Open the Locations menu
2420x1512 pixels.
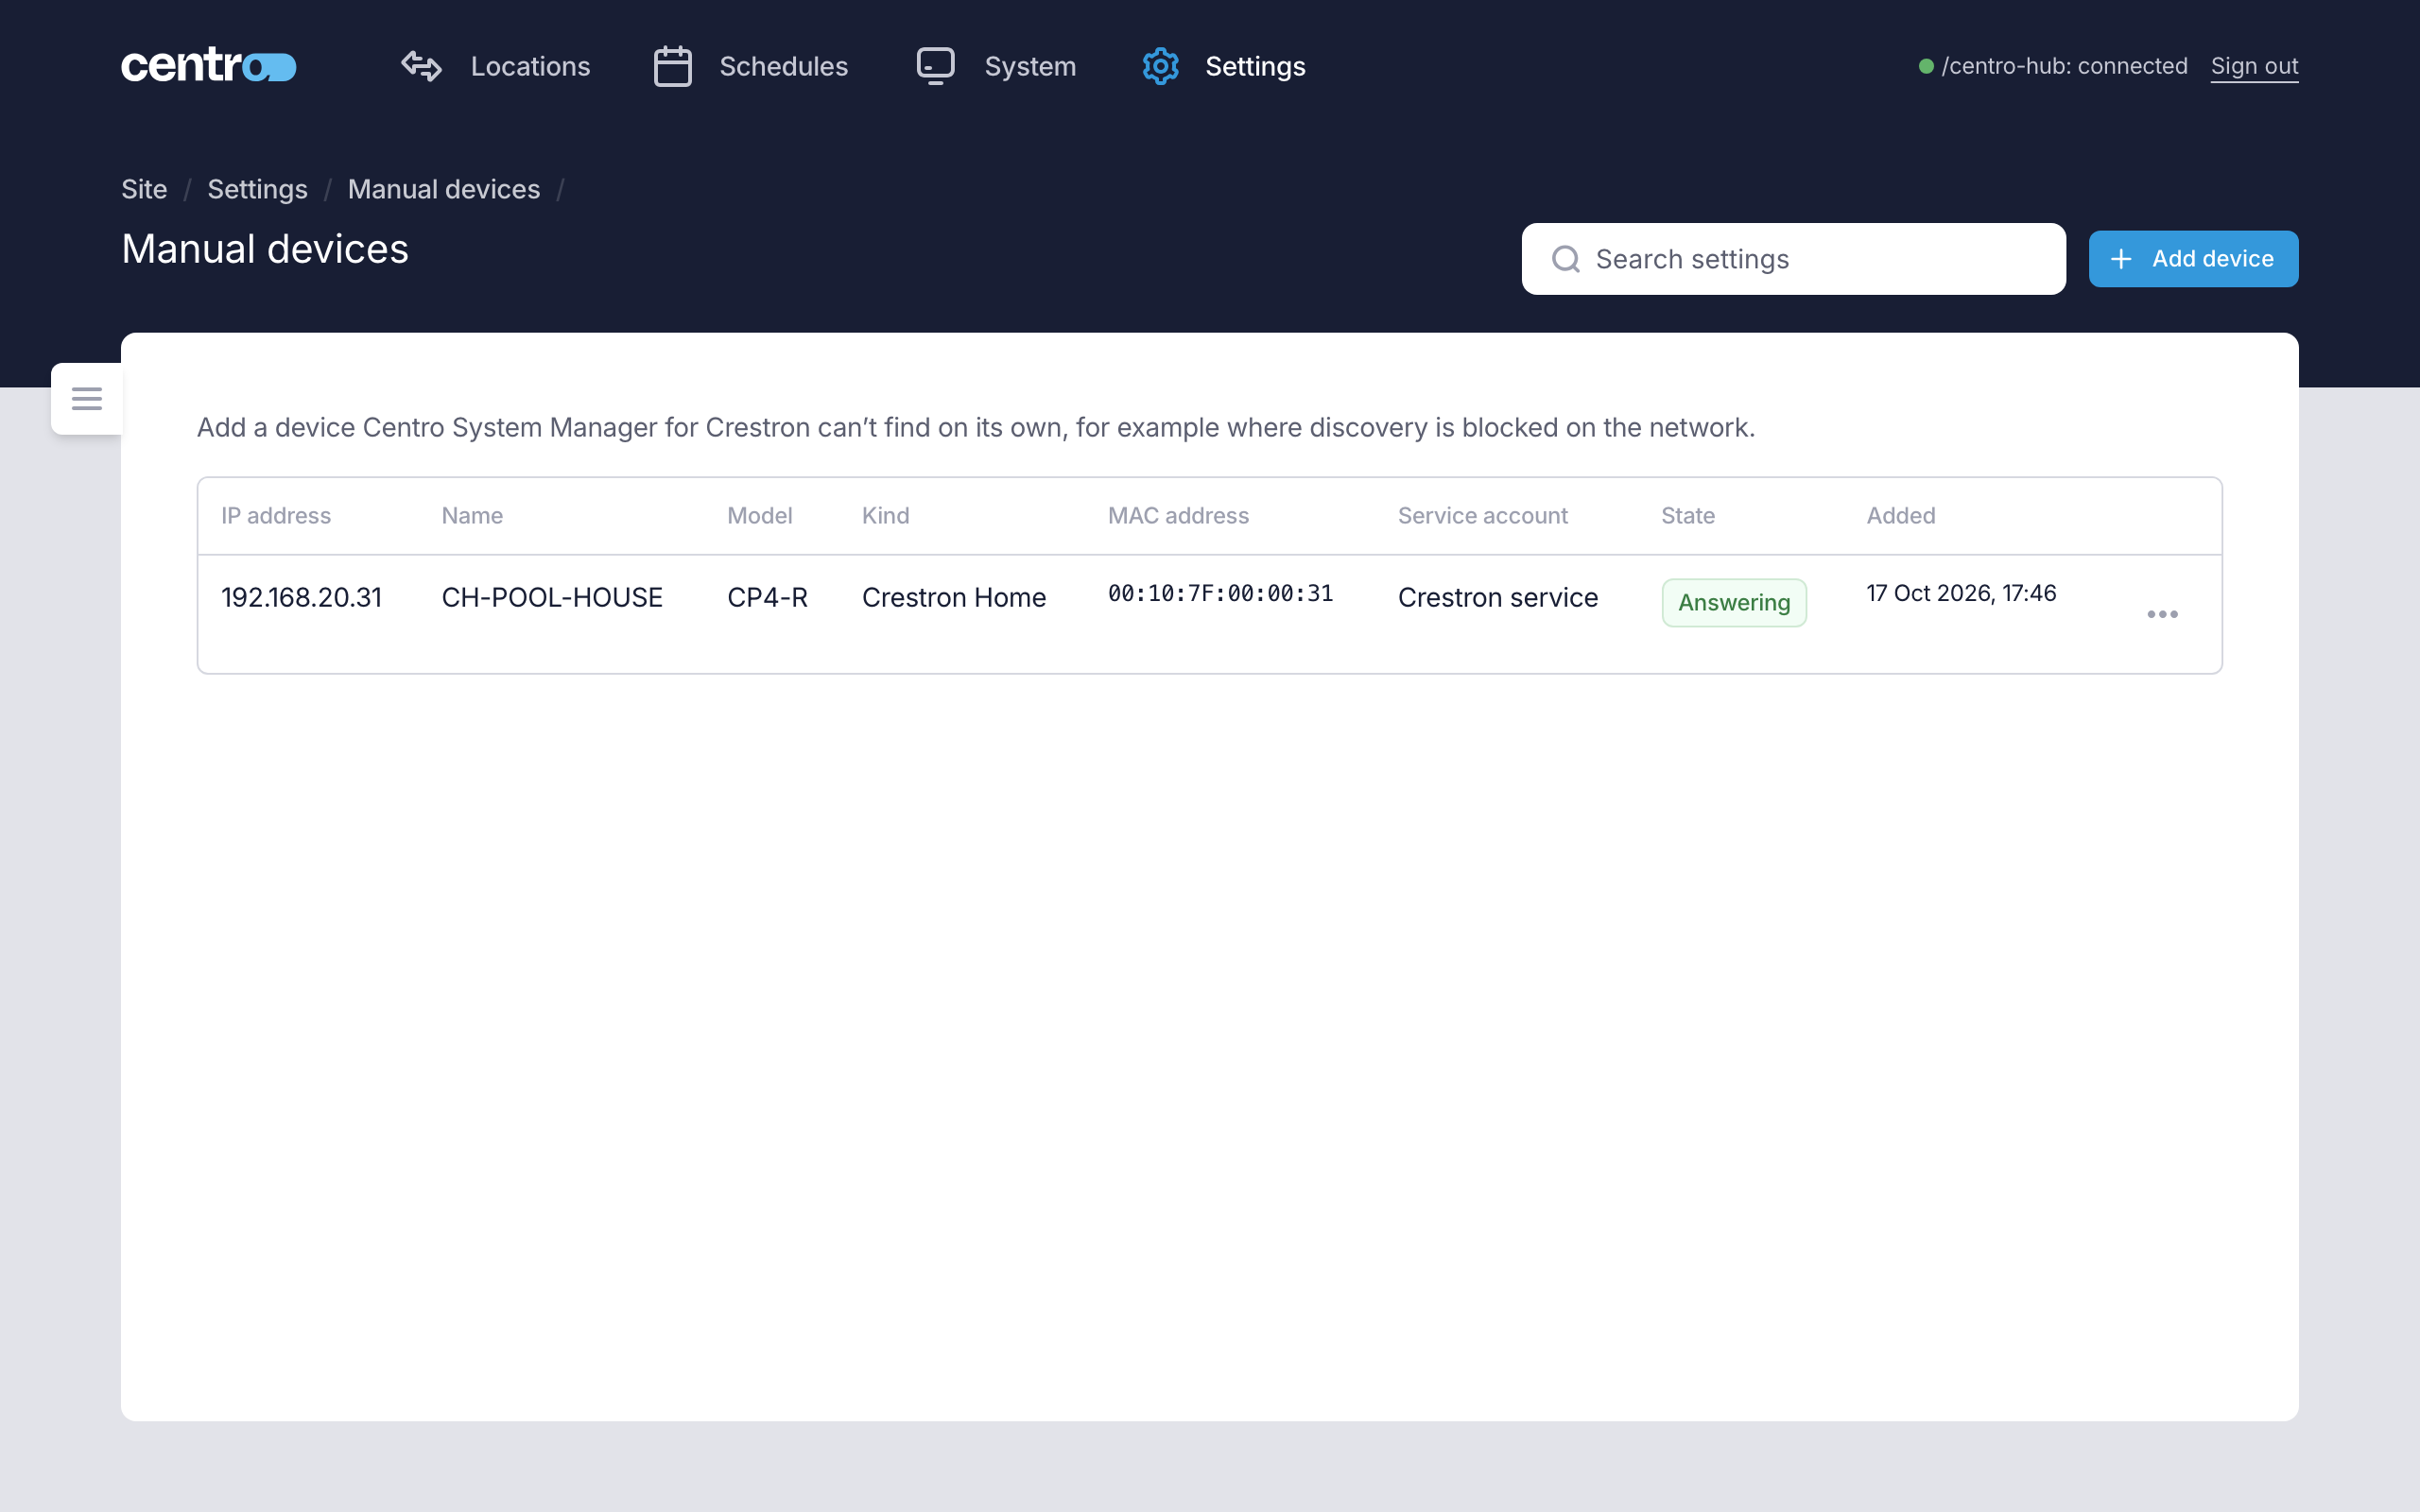496,66
